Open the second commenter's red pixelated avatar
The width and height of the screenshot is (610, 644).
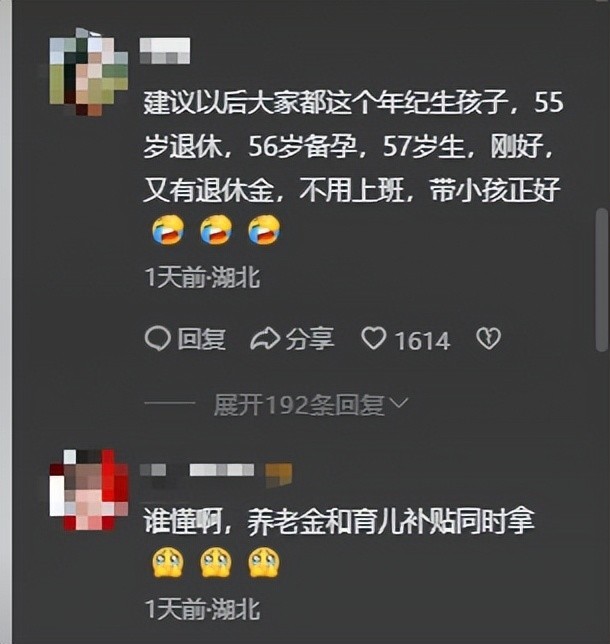point(89,490)
